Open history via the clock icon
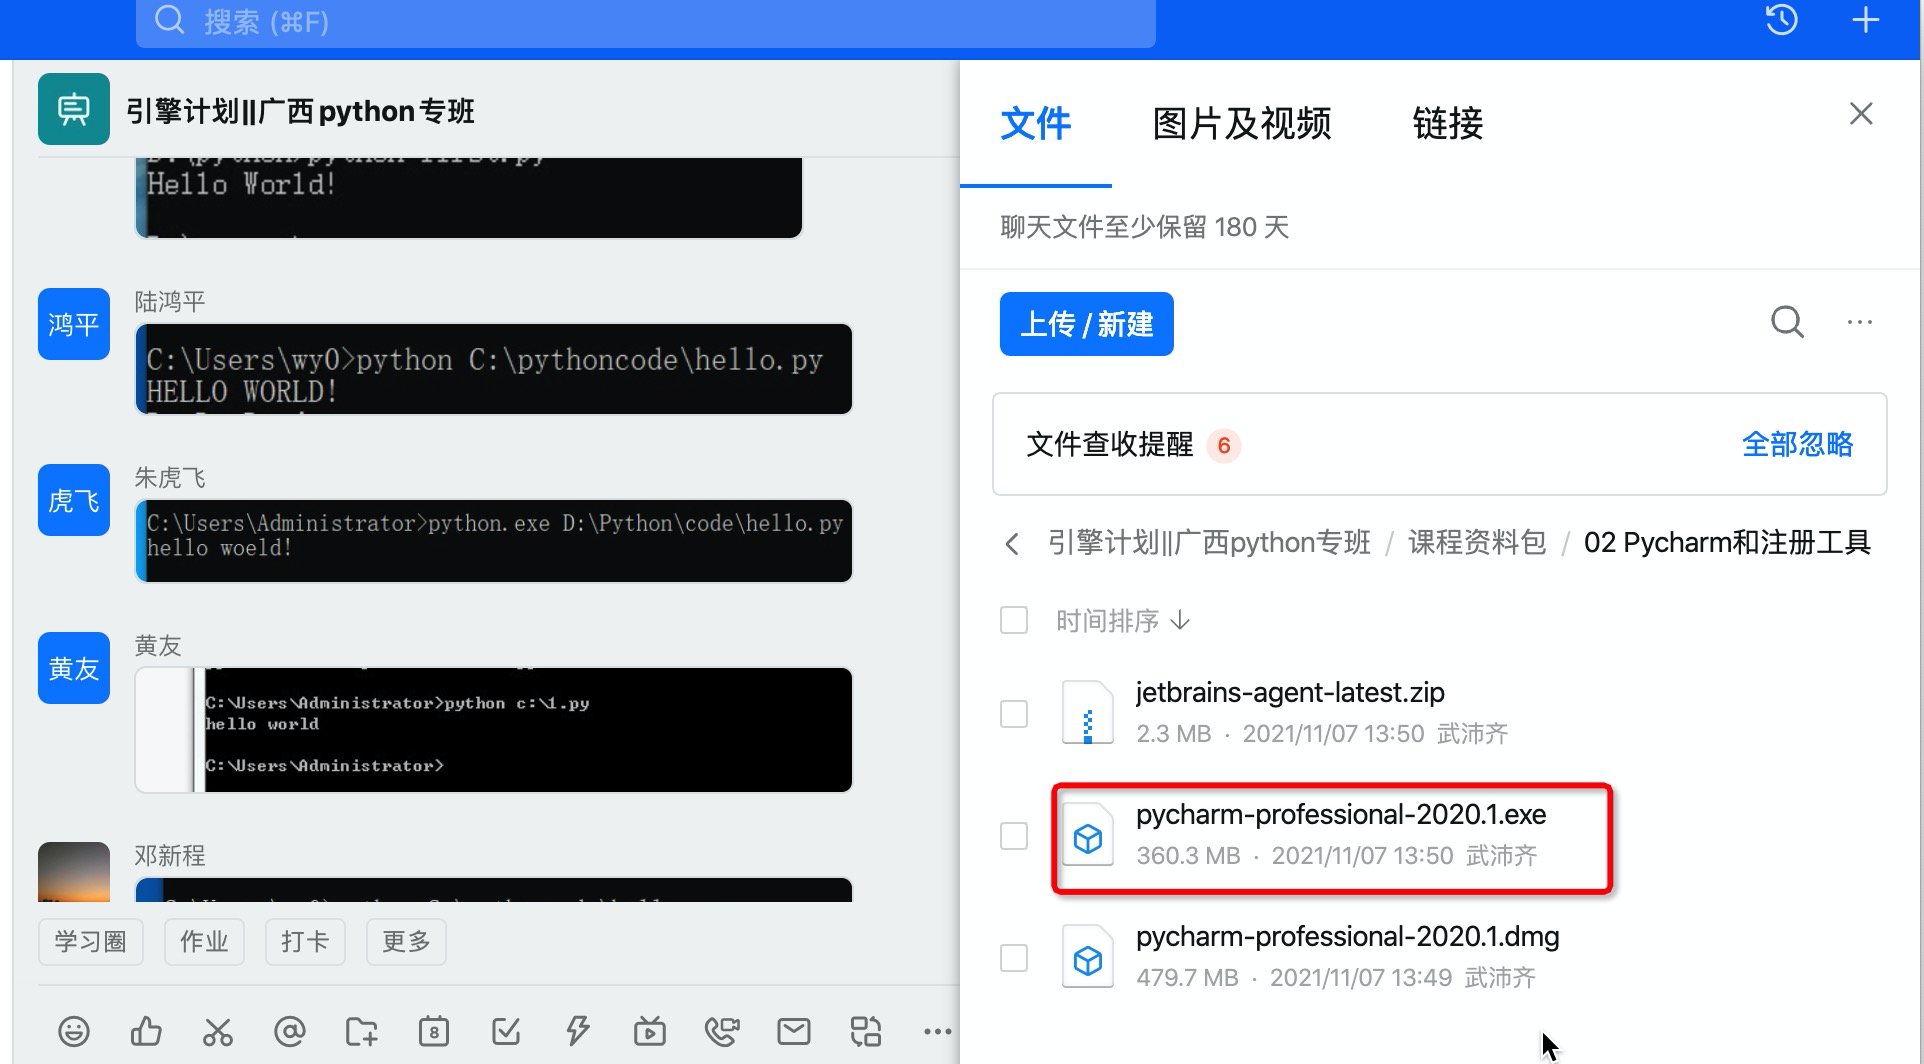 click(x=1782, y=20)
